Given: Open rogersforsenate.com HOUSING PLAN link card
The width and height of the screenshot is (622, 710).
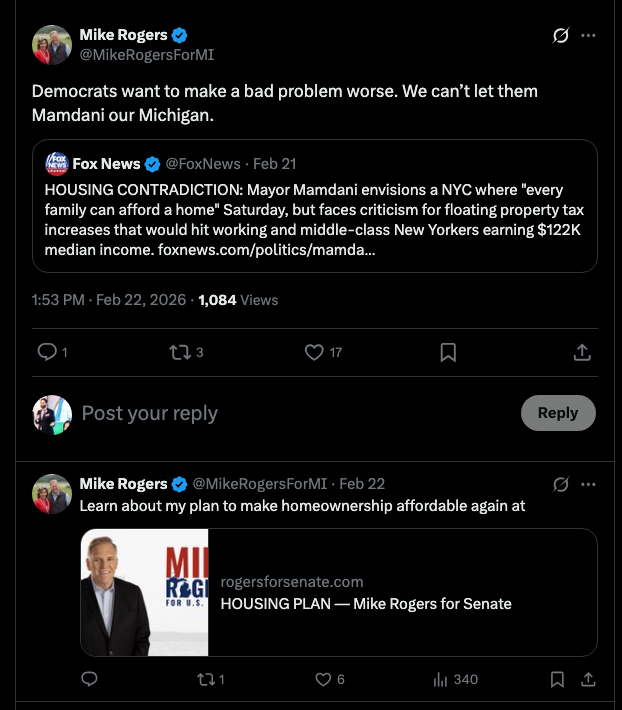Looking at the screenshot, I should (338, 592).
